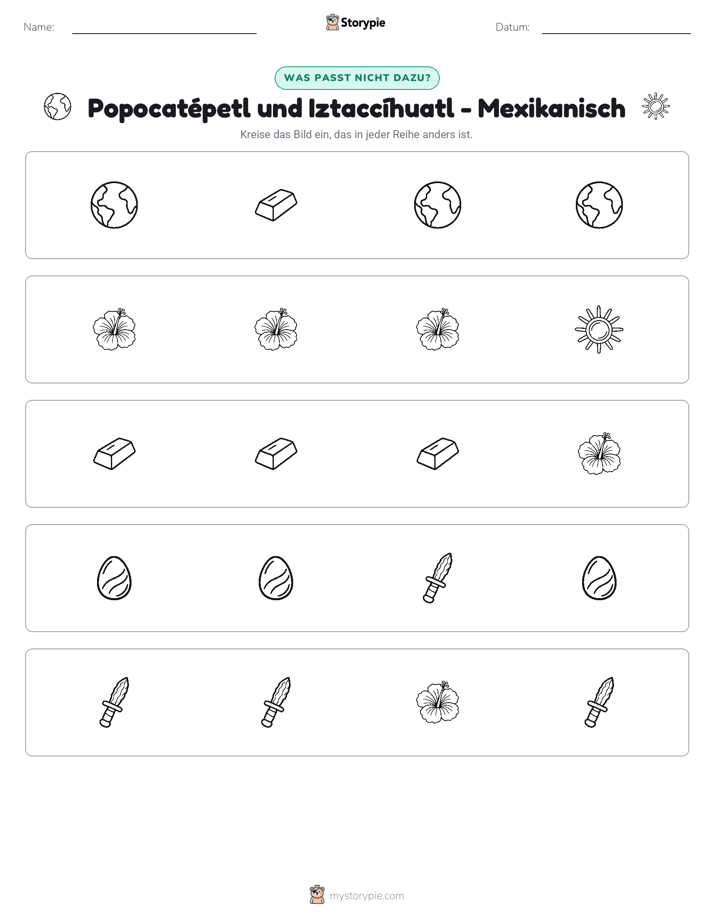Circle the gold bar in row one
Viewport: 714px width, 924px height.
point(276,205)
